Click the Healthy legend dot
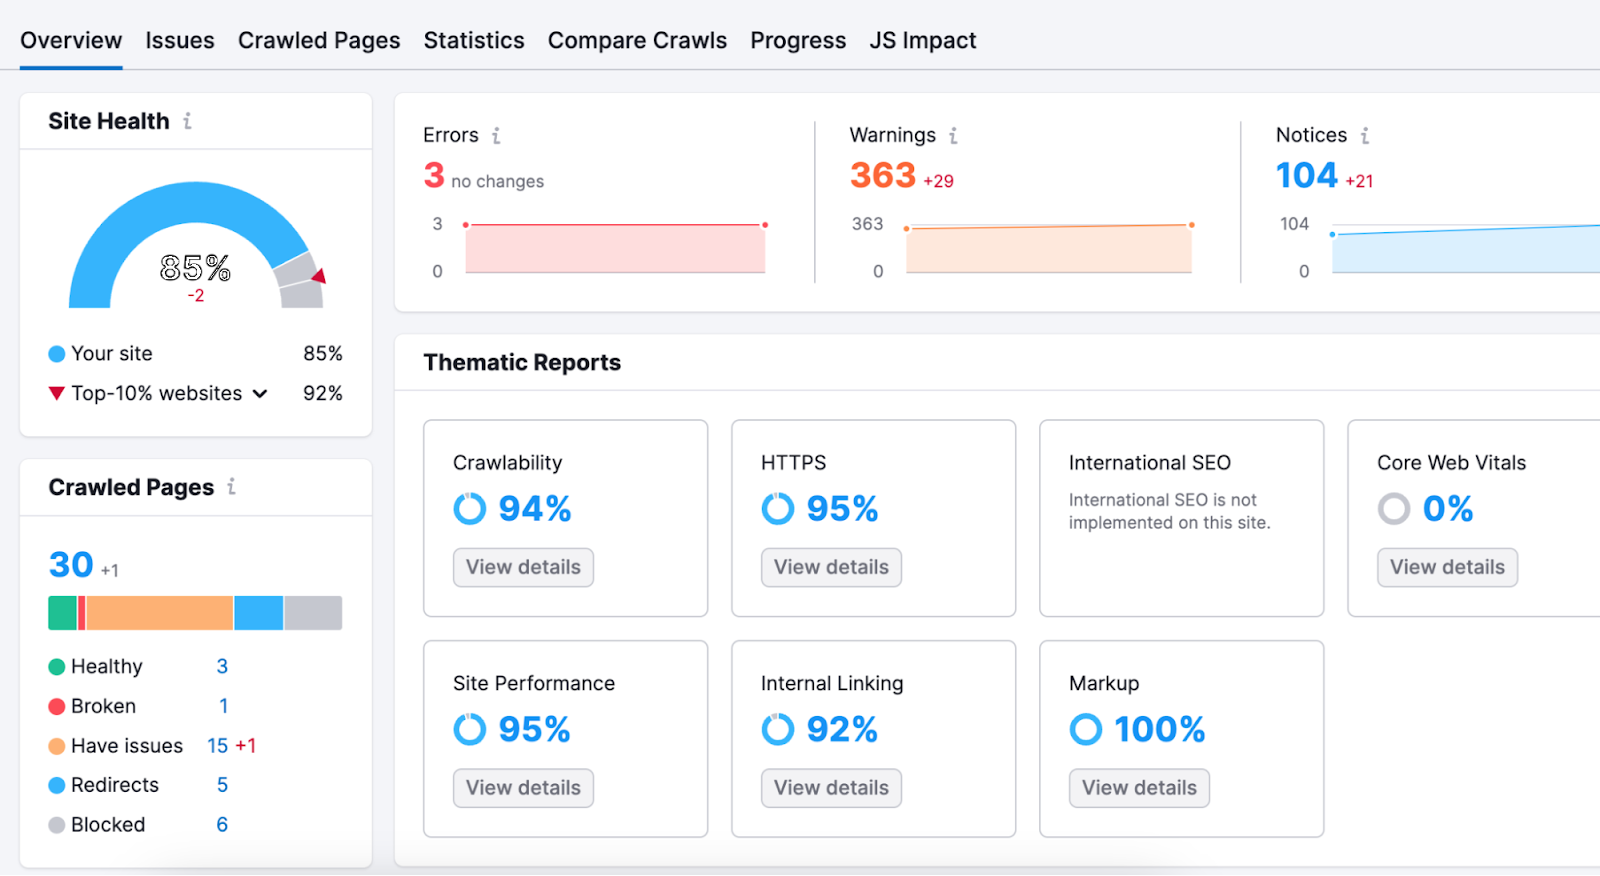1600x876 pixels. (57, 667)
